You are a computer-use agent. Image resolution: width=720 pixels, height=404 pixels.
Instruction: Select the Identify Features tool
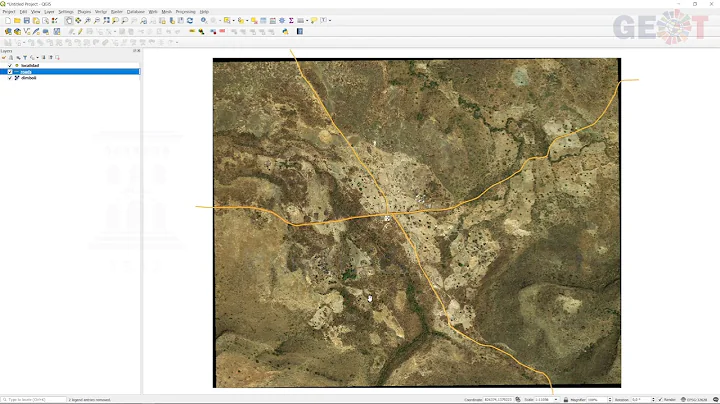click(x=203, y=21)
